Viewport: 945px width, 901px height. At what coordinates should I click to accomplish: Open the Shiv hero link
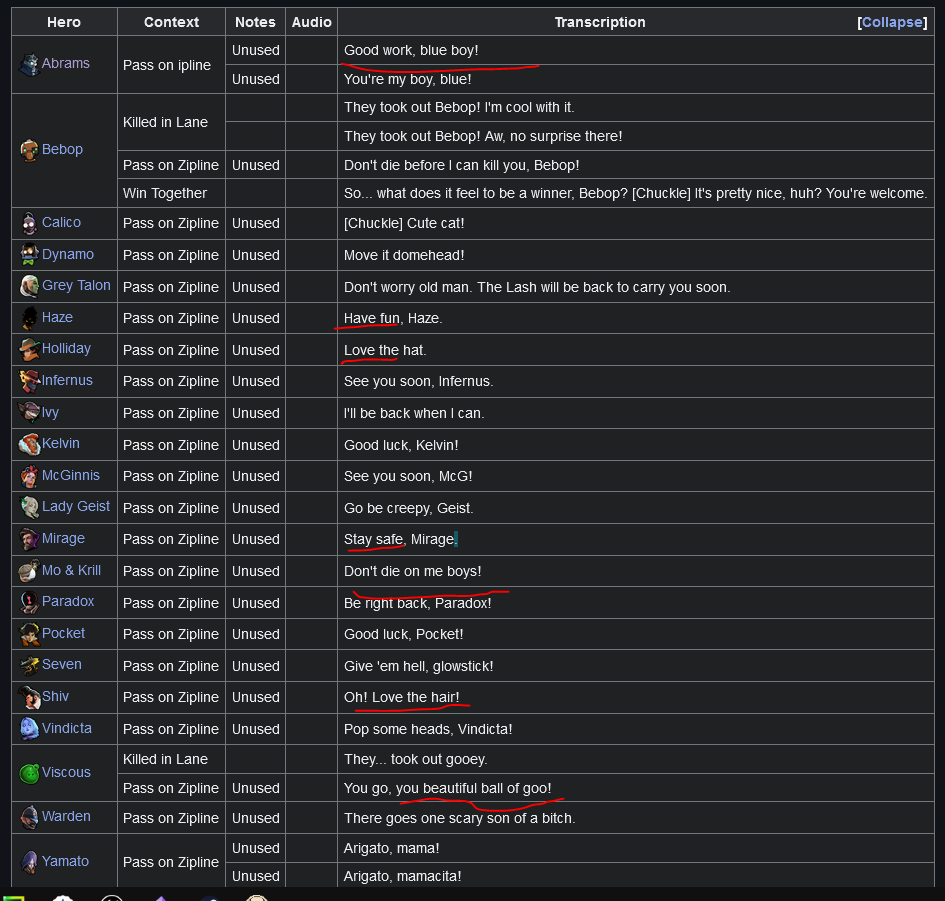click(55, 696)
